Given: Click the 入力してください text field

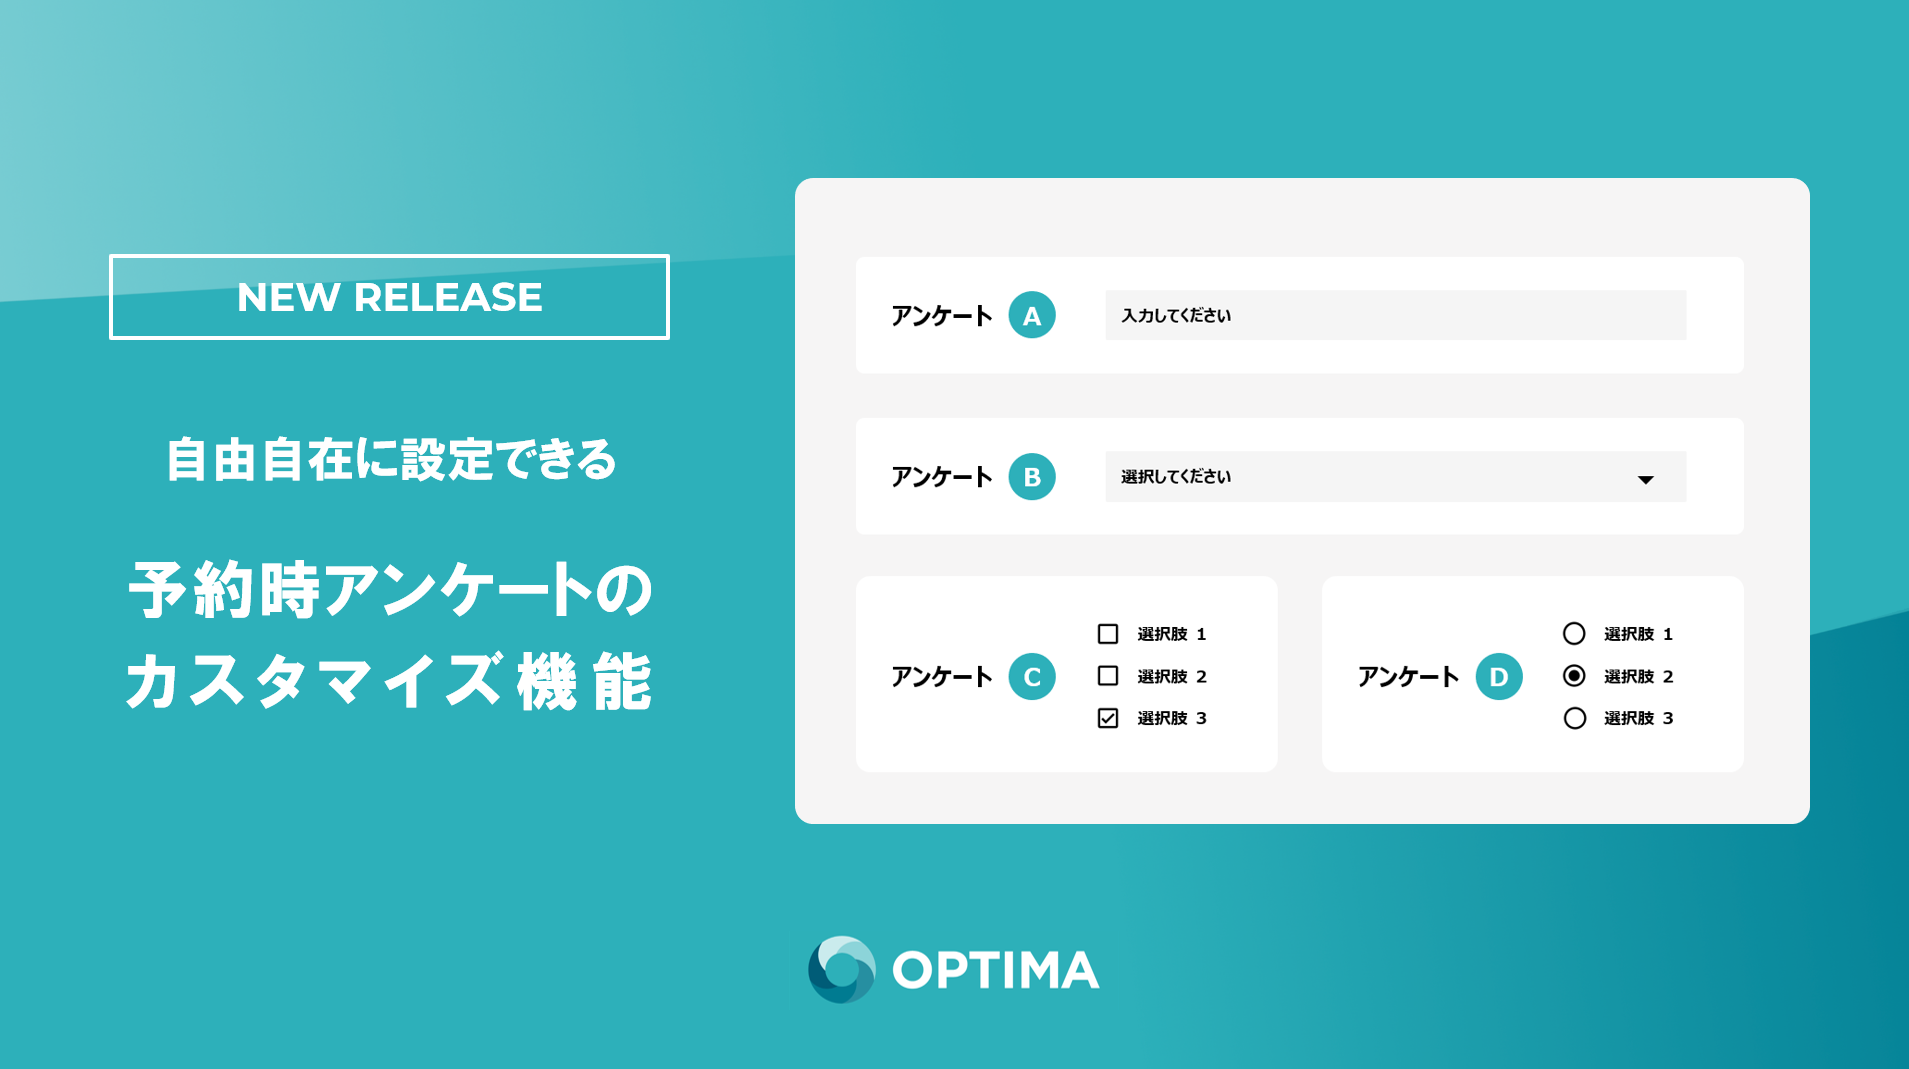Looking at the screenshot, I should click(1395, 315).
